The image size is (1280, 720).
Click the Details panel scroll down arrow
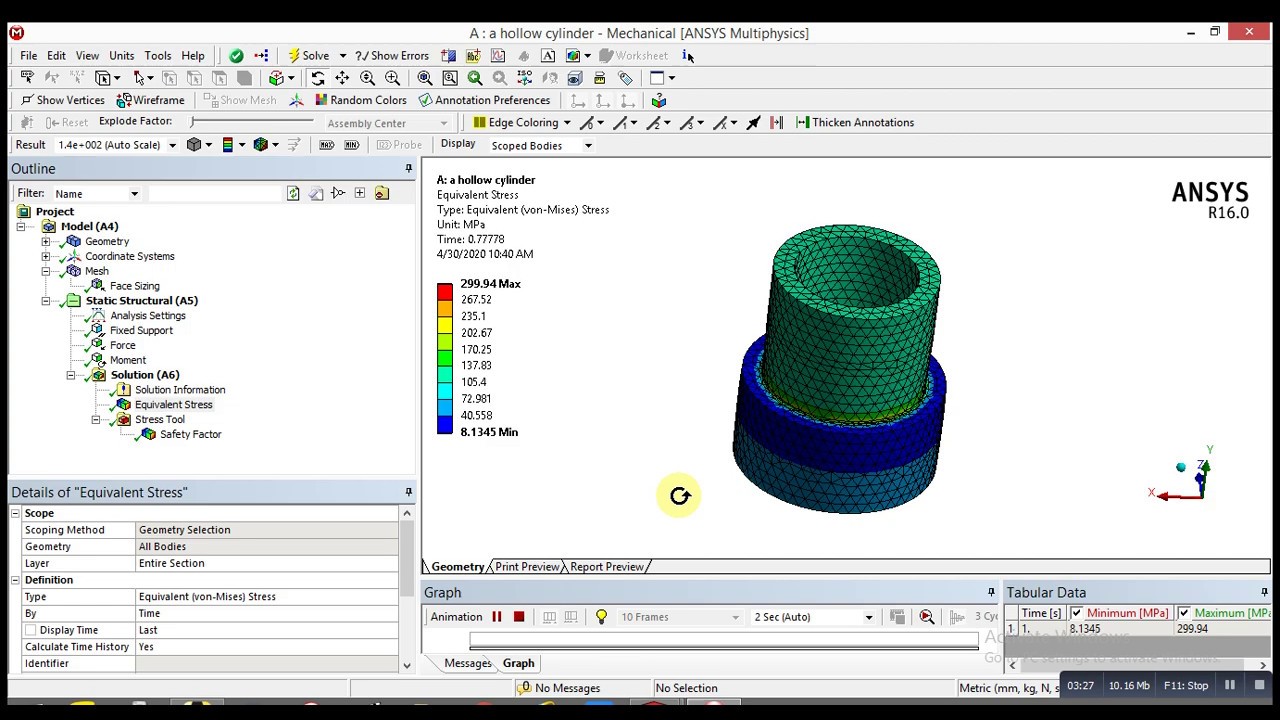pyautogui.click(x=407, y=665)
